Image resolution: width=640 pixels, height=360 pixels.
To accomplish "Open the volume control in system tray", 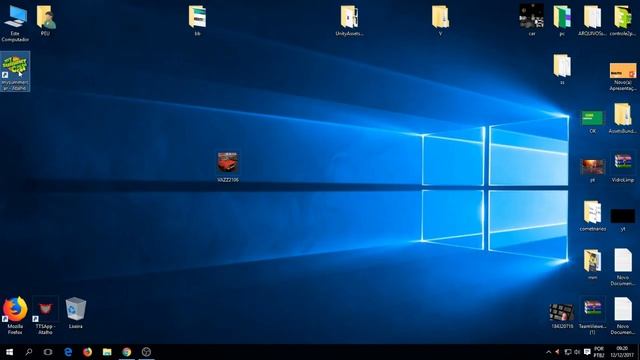I will 577,352.
